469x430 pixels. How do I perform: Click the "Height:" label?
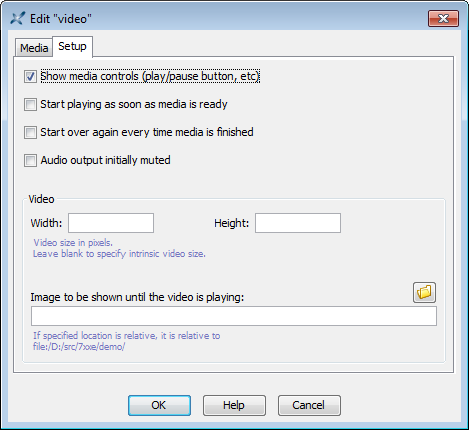click(232, 223)
